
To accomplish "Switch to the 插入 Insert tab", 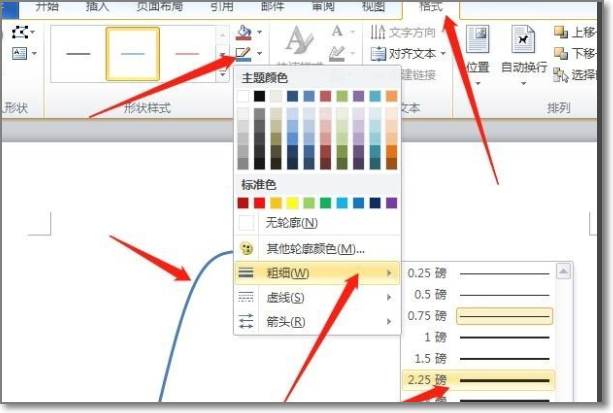I will 97,6.
